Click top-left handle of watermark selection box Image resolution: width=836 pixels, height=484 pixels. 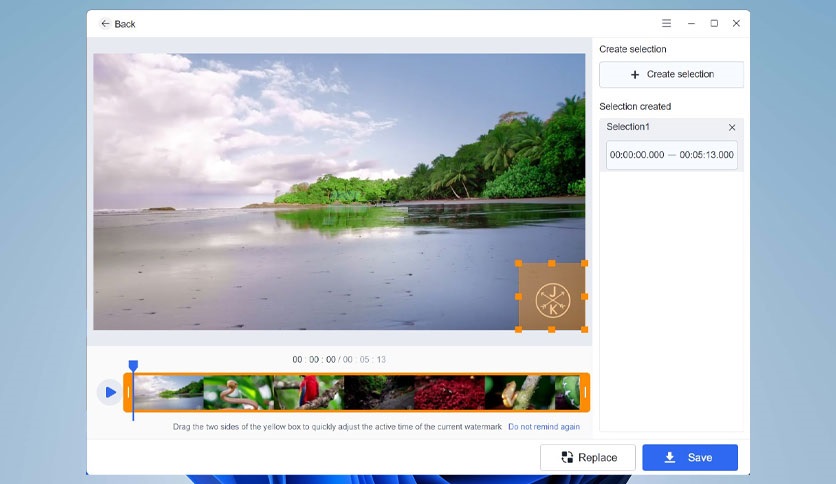518,263
